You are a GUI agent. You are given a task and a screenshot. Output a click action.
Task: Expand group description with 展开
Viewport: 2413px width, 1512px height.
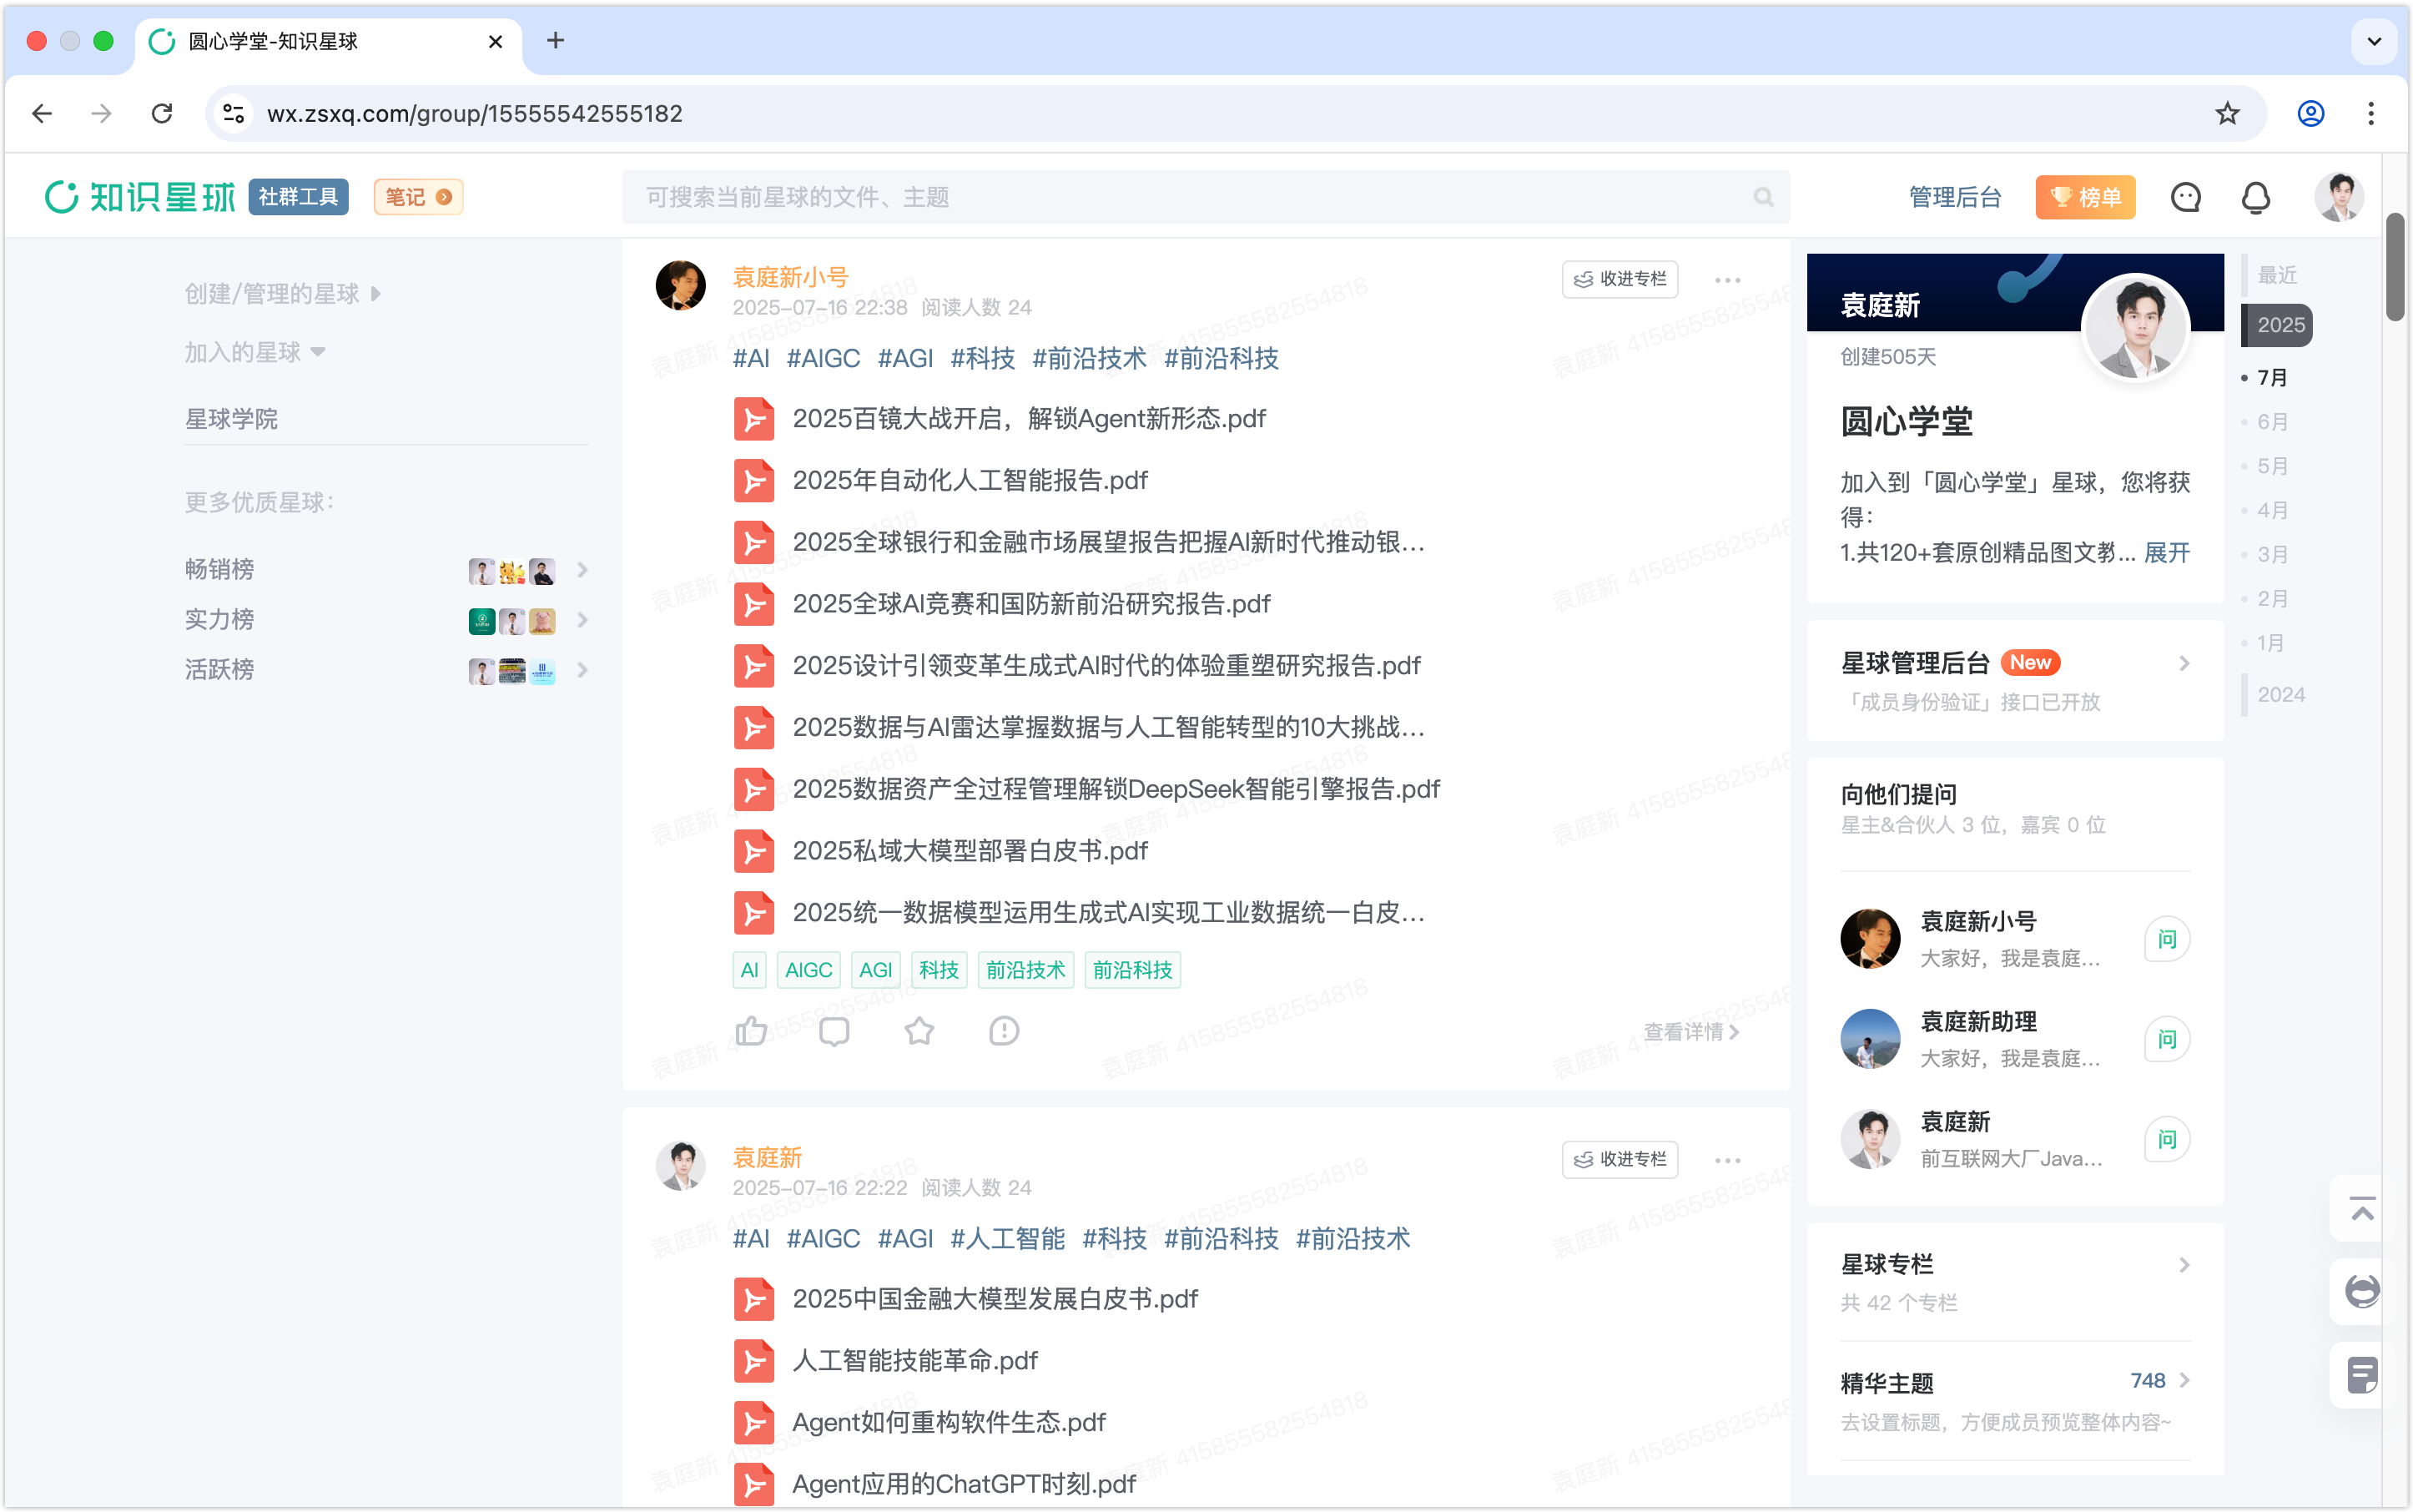click(x=2167, y=553)
